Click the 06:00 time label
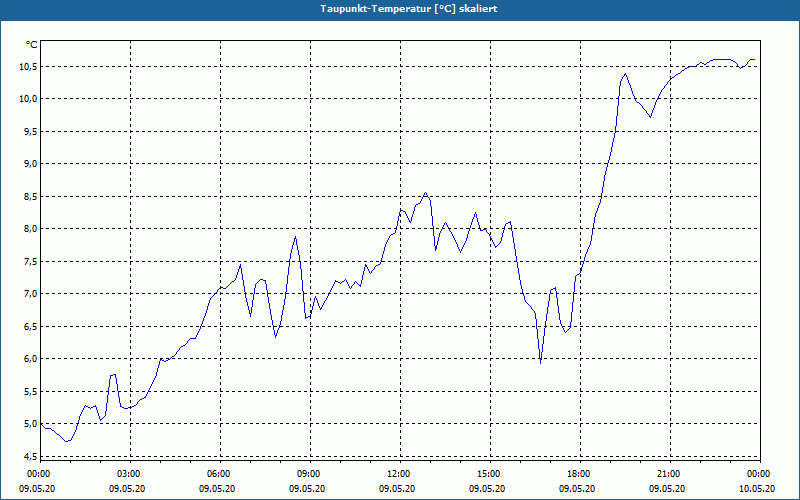This screenshot has height=500, width=800. tap(220, 474)
